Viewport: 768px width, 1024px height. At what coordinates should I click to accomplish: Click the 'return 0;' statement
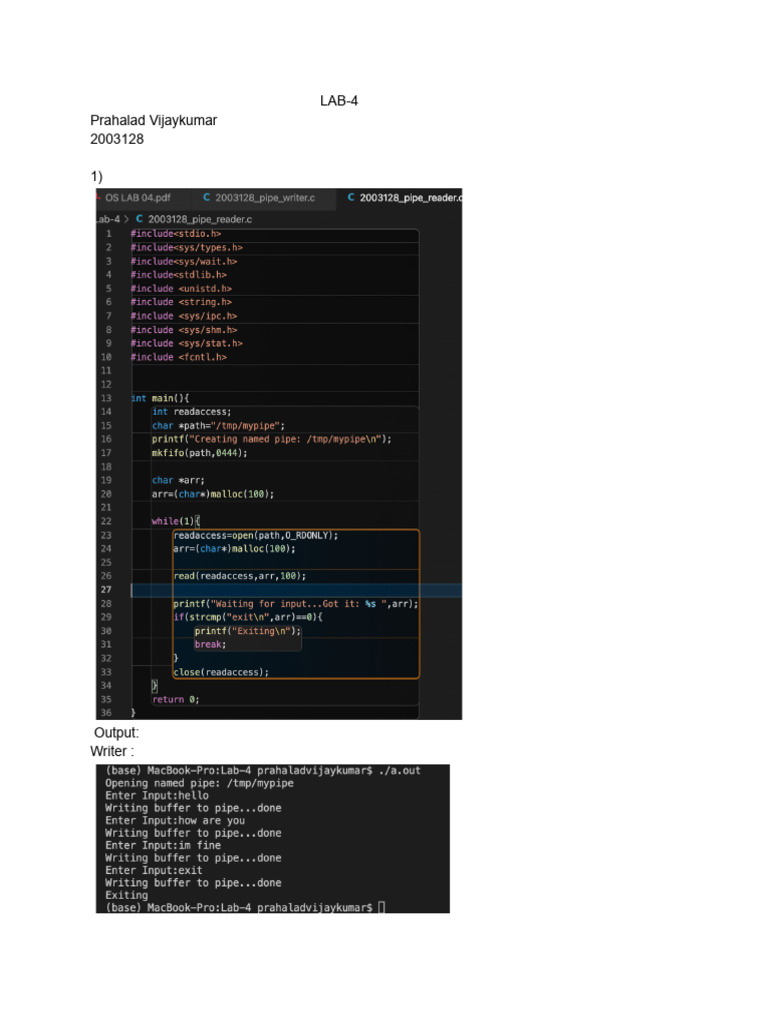[x=175, y=700]
